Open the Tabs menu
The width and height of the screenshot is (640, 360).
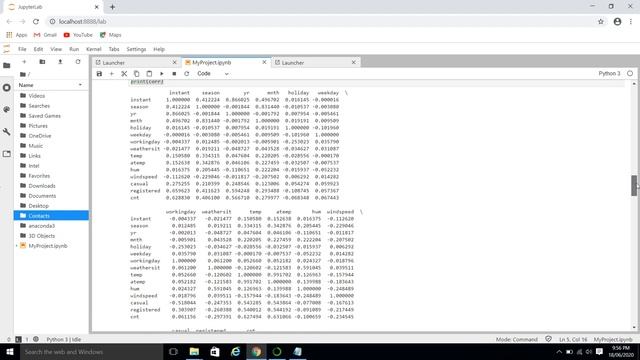point(114,49)
